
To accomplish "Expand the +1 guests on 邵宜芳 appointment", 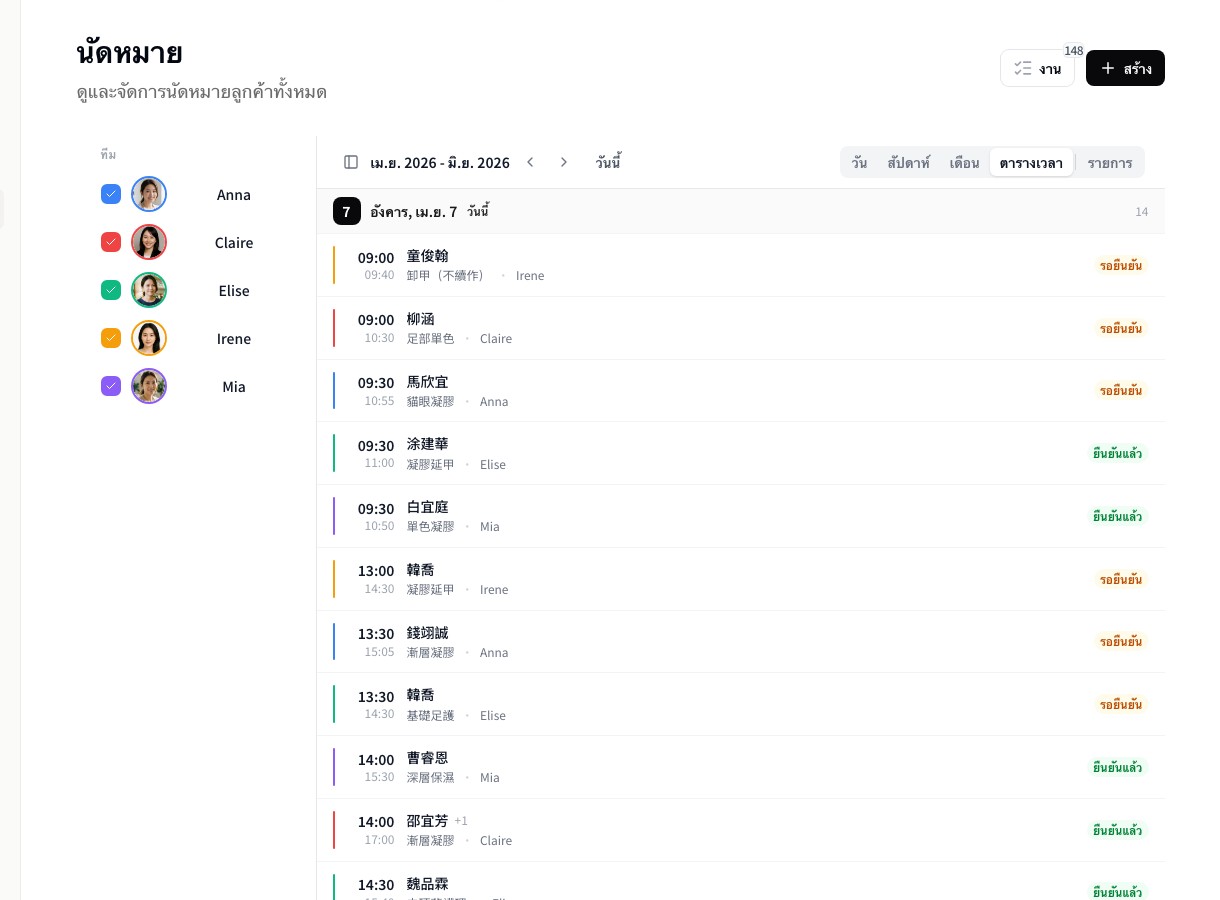I will coord(461,821).
